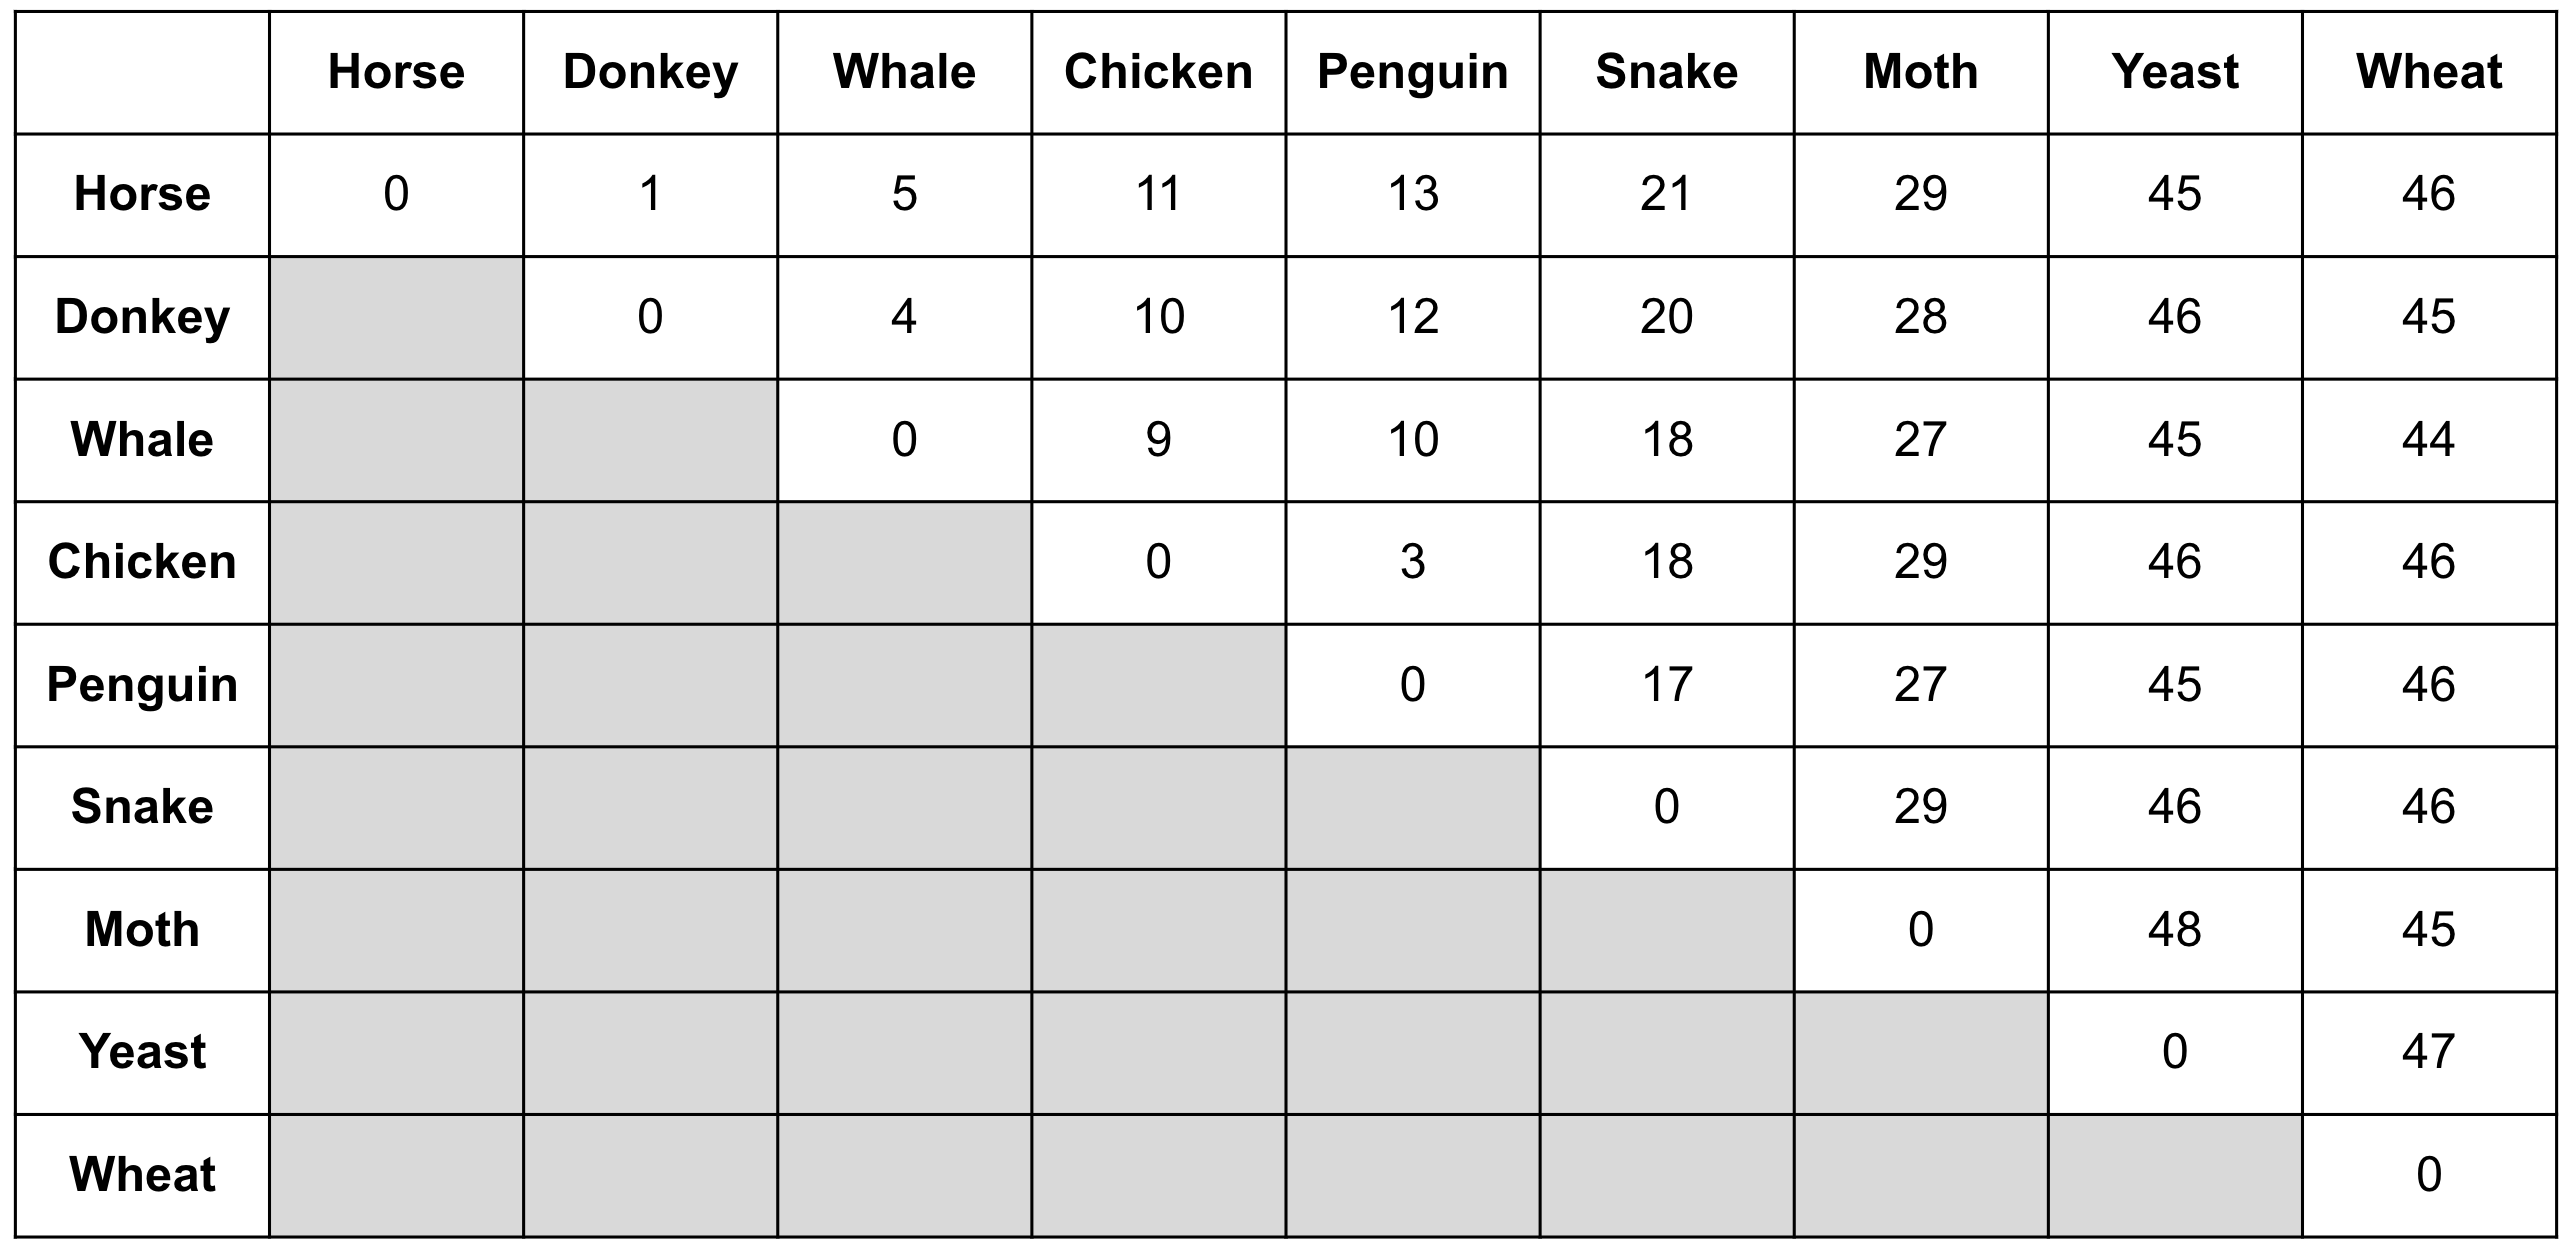This screenshot has height=1254, width=2570.
Task: Select the Whale–Wheat cell showing 44
Action: [2429, 440]
